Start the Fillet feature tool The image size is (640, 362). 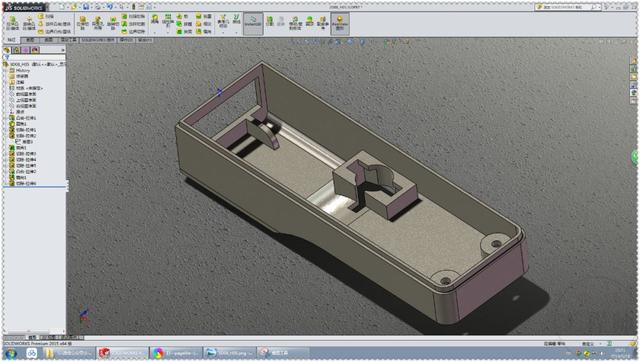pyautogui.click(x=155, y=20)
